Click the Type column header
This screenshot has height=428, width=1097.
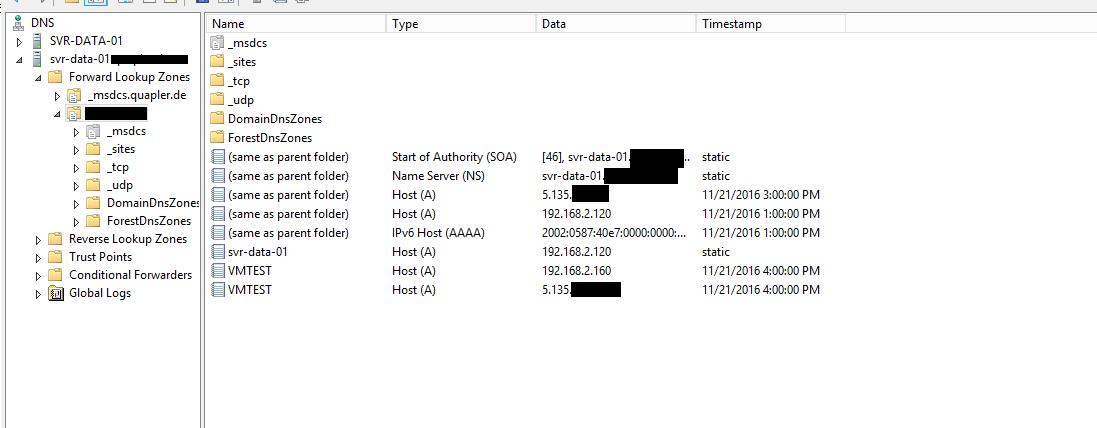click(x=461, y=24)
